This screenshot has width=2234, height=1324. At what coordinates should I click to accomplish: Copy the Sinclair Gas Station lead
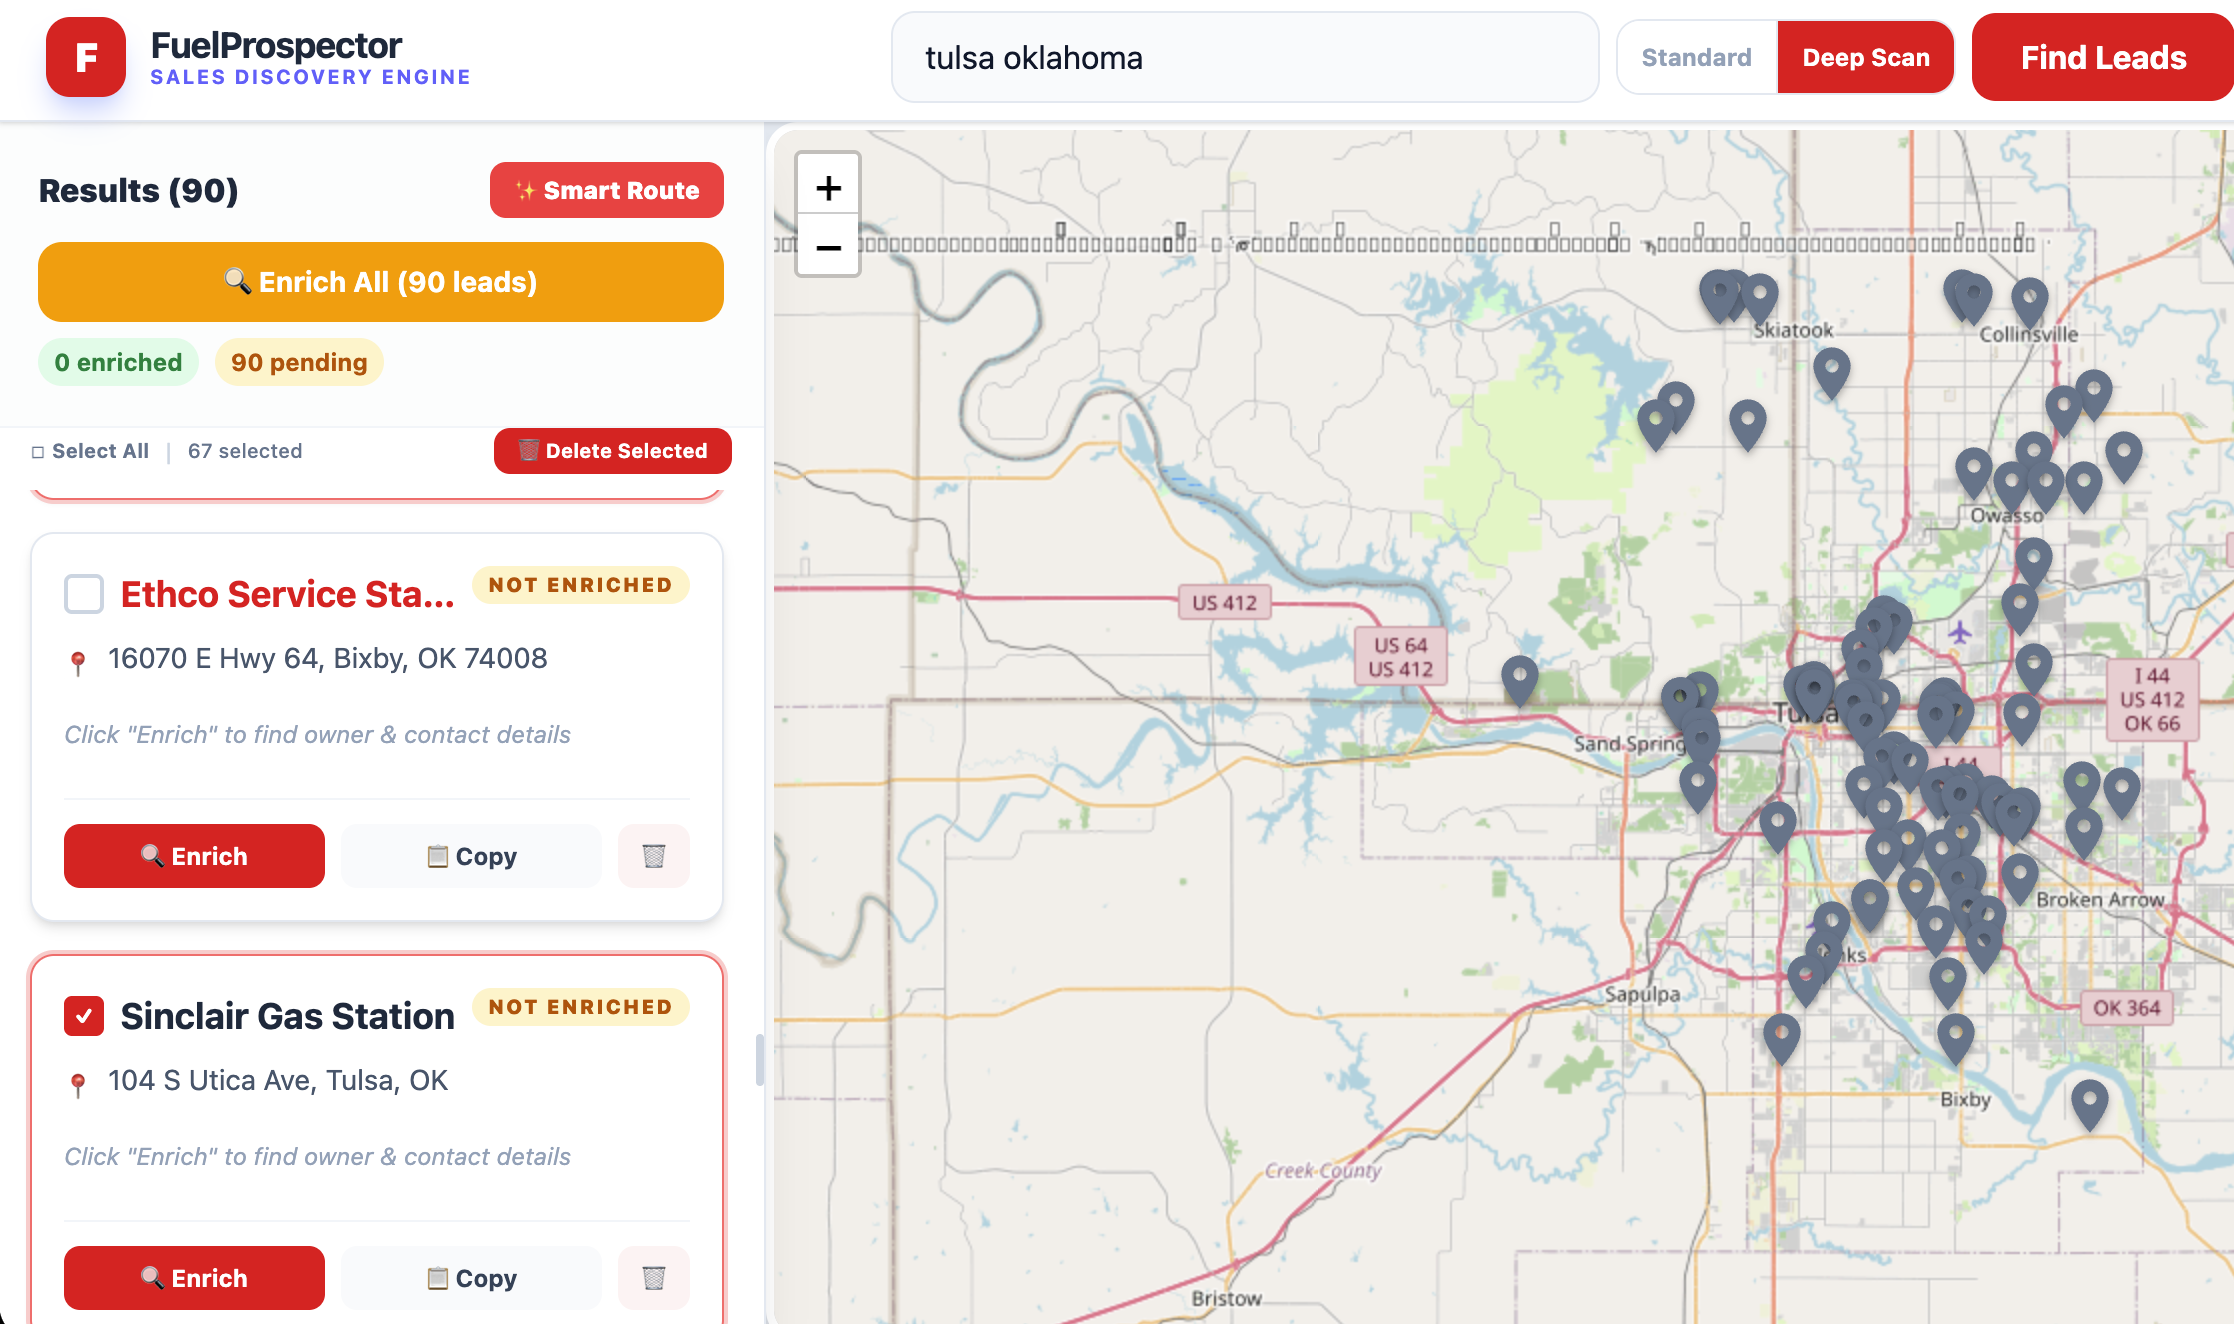click(x=471, y=1278)
